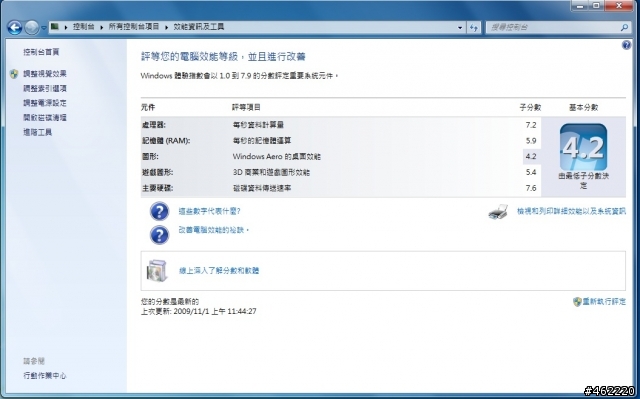
Task: Open 線上深入了解分數和軟體 link
Action: click(219, 270)
